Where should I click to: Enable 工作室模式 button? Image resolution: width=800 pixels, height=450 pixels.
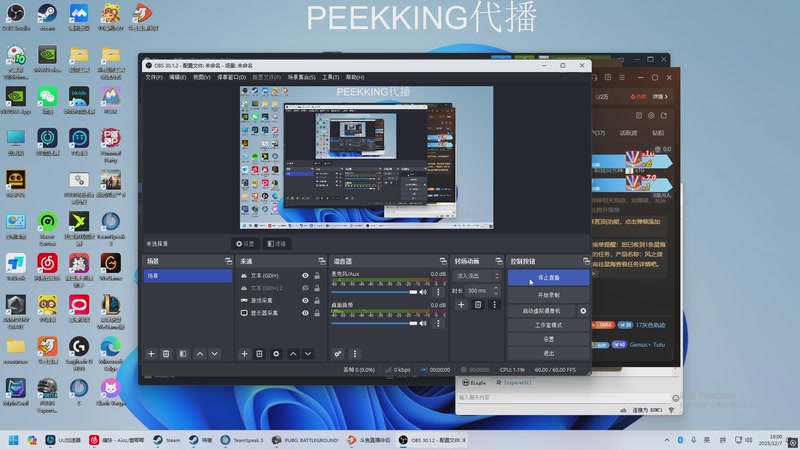[548, 325]
